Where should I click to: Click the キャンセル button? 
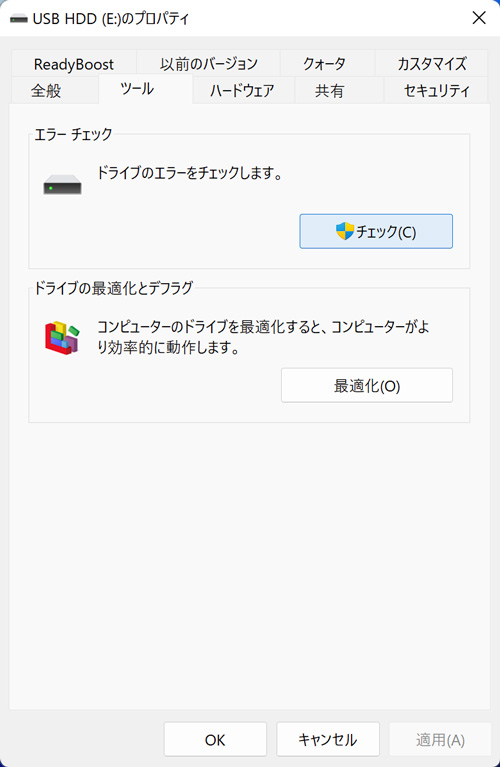click(328, 739)
